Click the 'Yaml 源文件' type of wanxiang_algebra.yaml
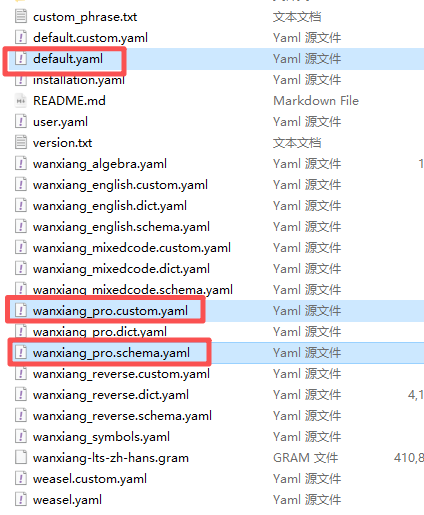Image resolution: width=424 pixels, height=515 pixels. (307, 164)
